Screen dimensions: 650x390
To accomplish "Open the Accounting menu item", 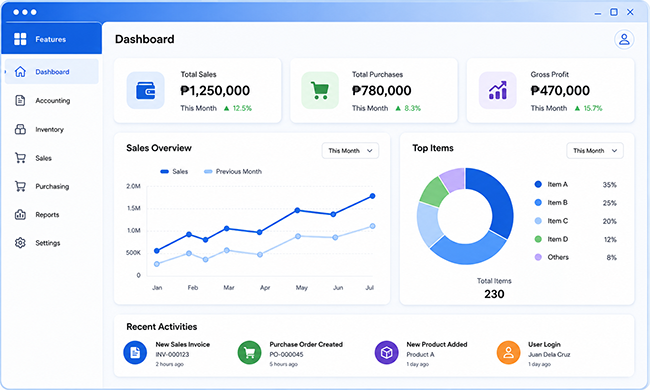I will (x=52, y=100).
